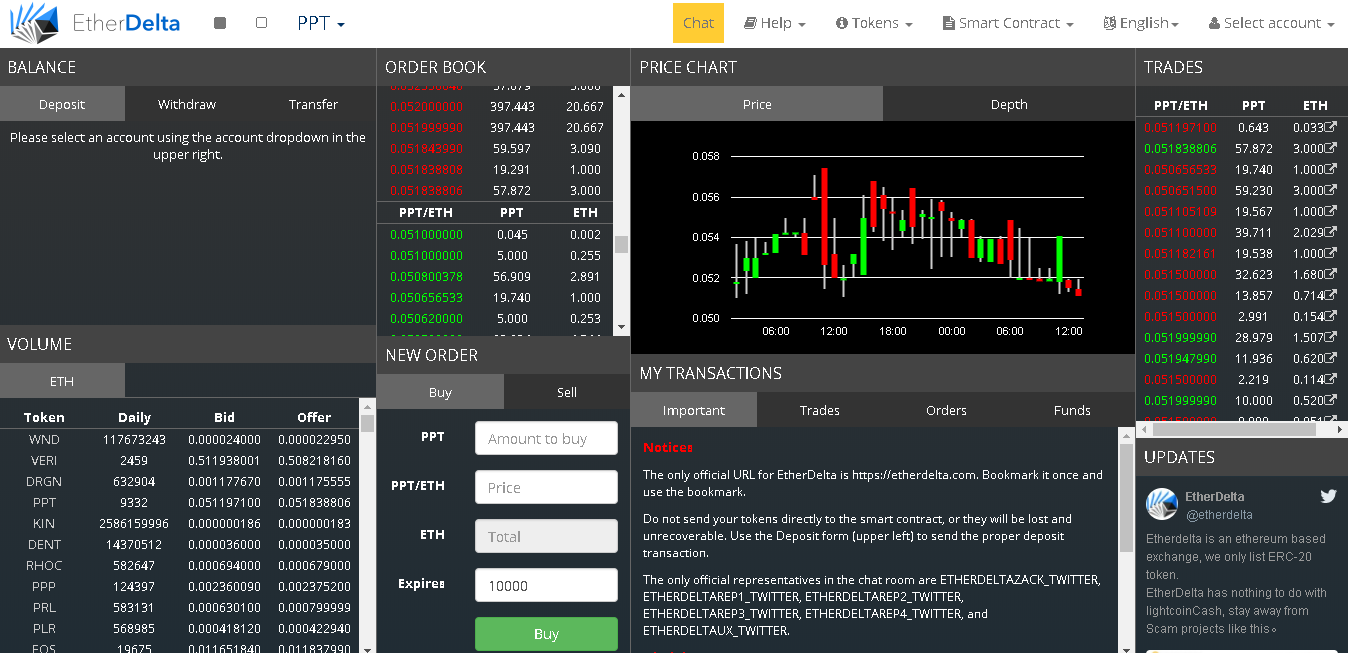The image size is (1348, 653).
Task: Click the order book scrollbar up arrow
Action: pyautogui.click(x=621, y=95)
